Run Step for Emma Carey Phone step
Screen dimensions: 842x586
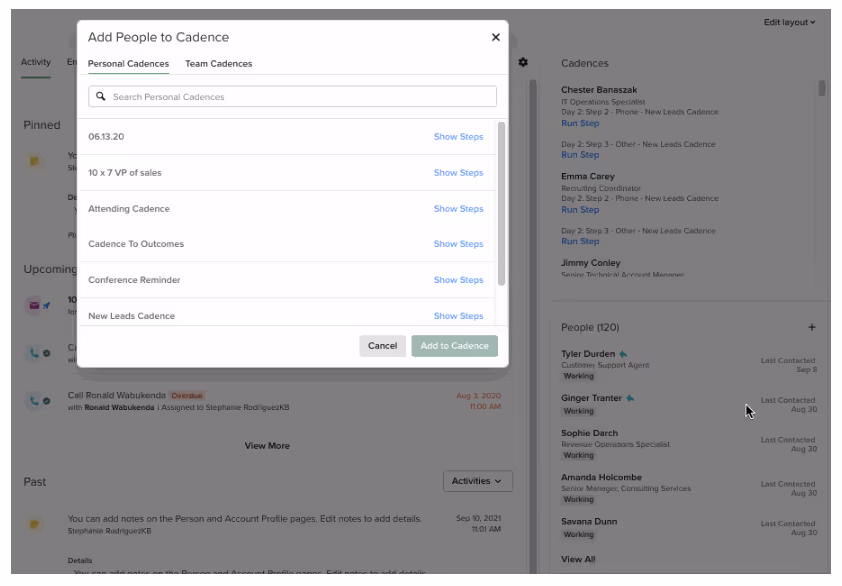pos(580,209)
